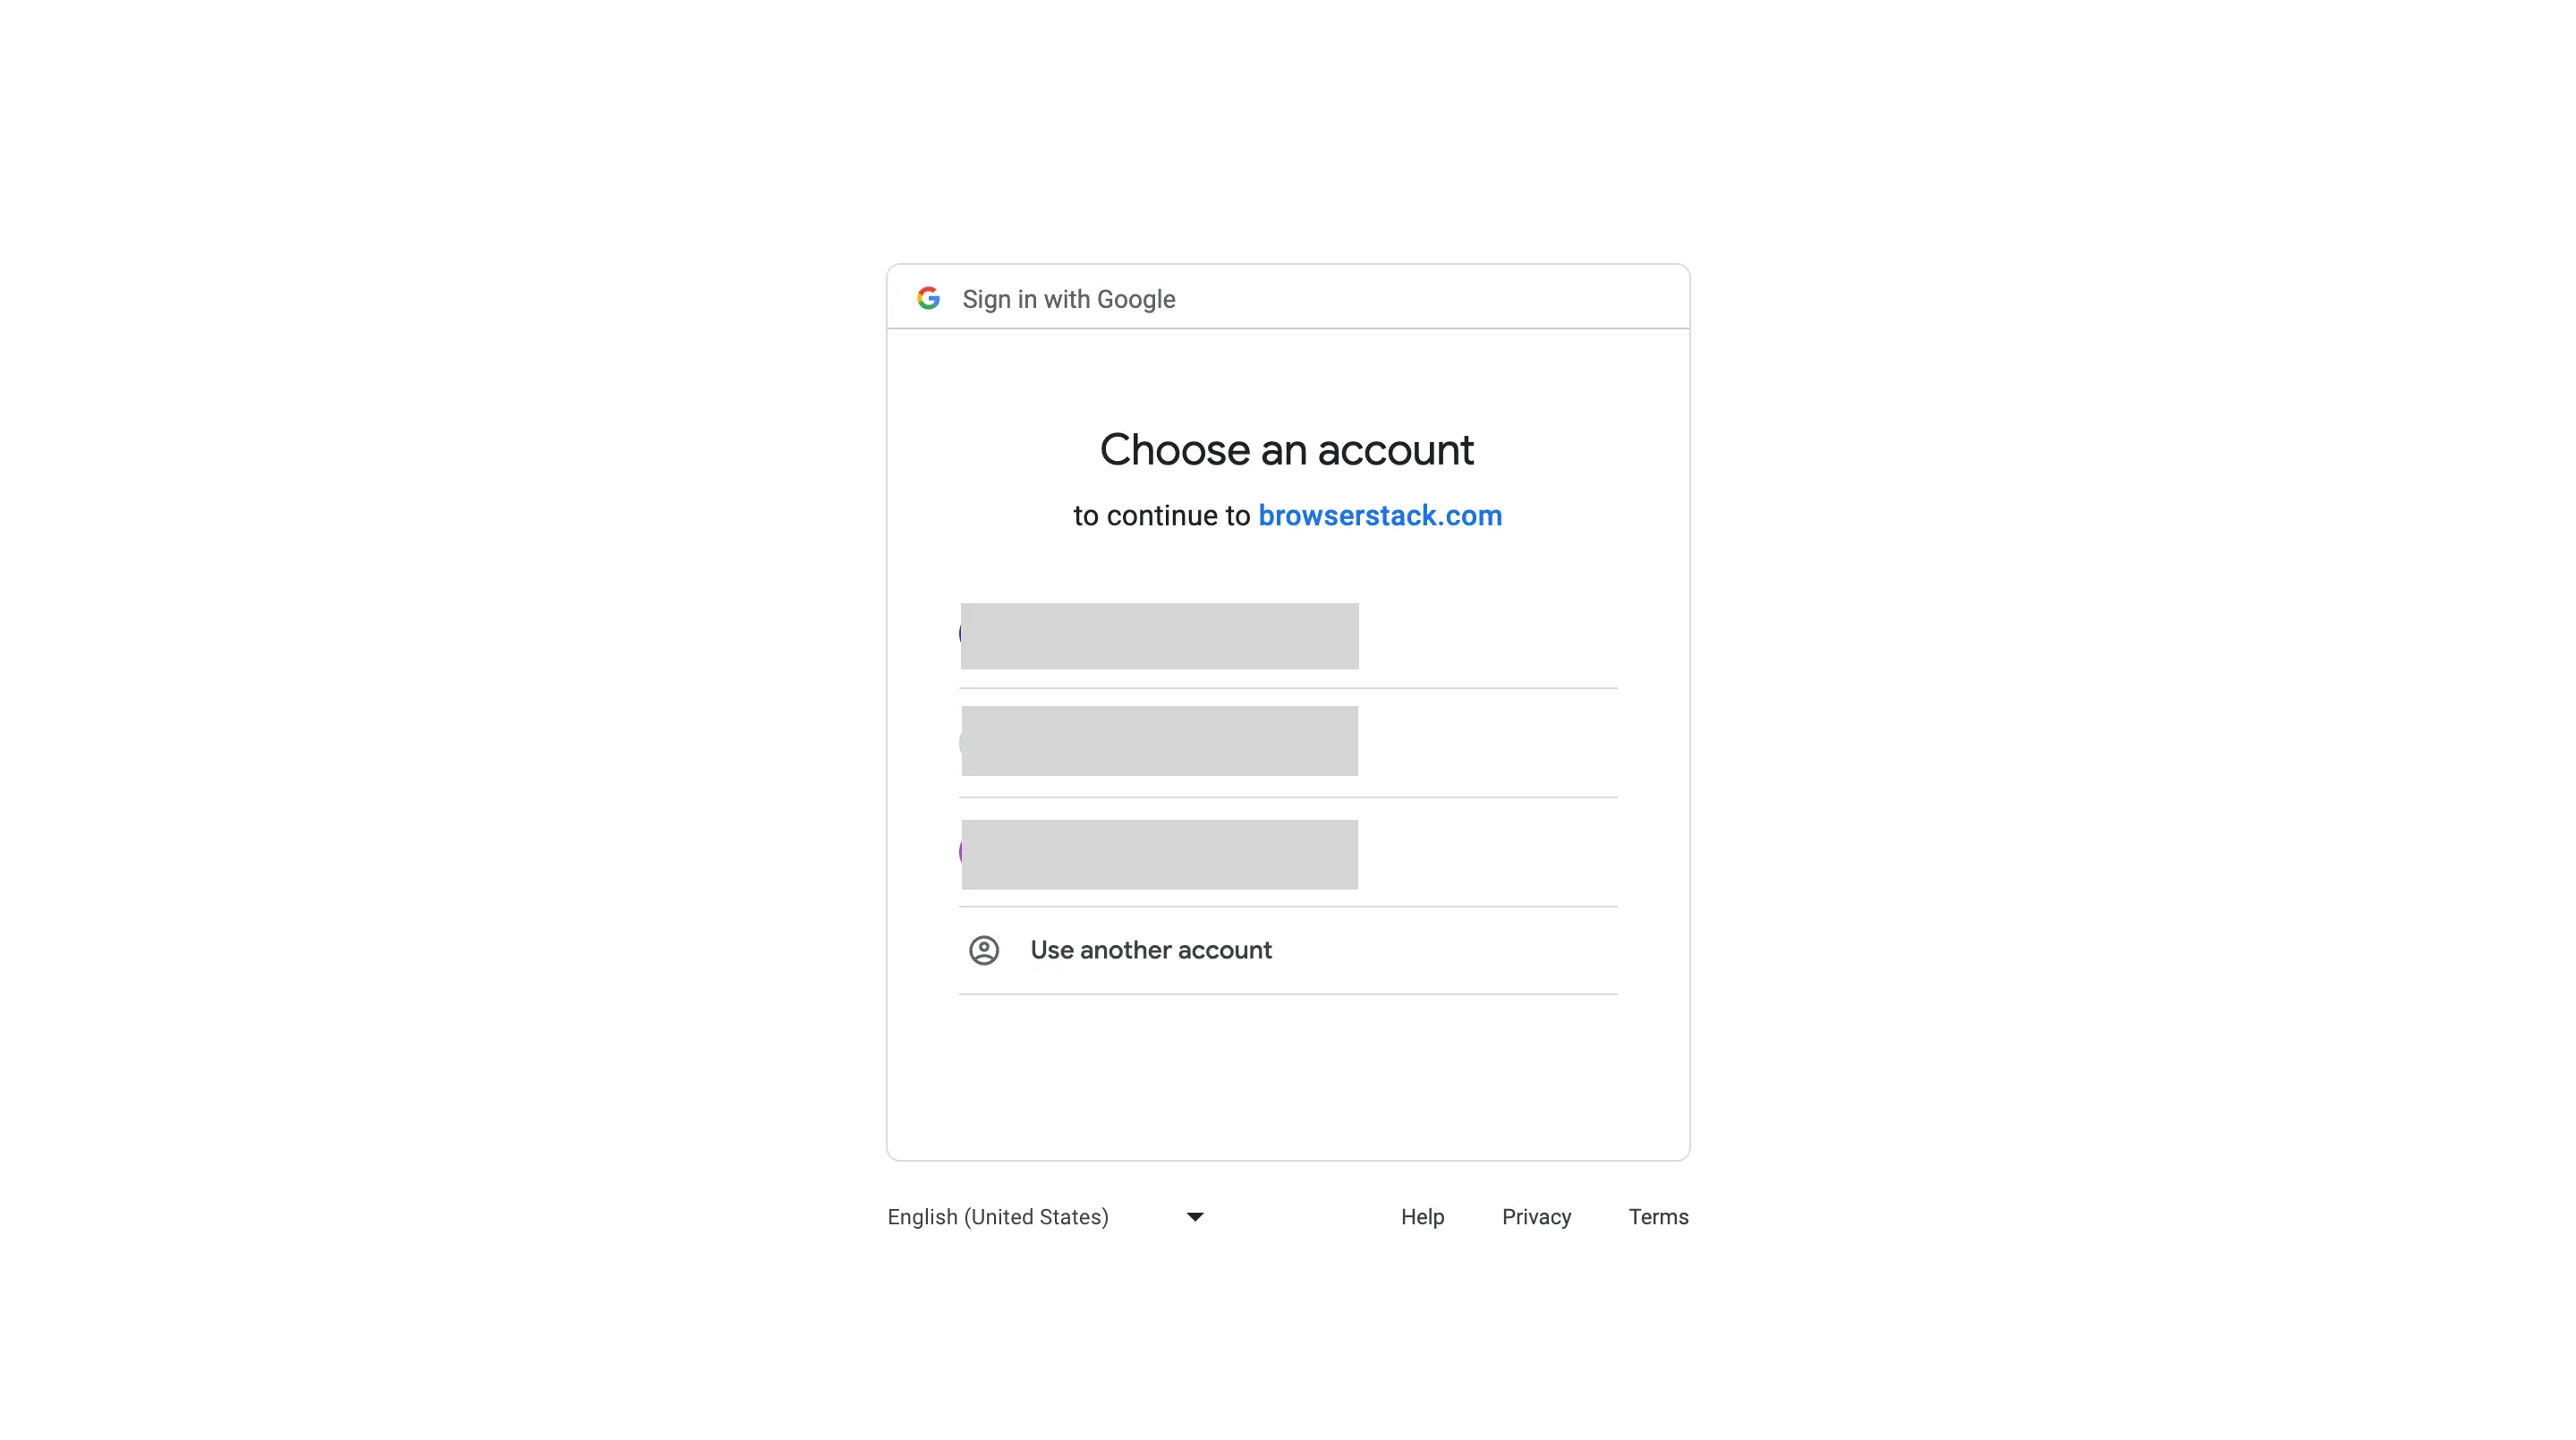Click the "Sign in with Google" header text
The image size is (2576, 1440).
point(1068,299)
